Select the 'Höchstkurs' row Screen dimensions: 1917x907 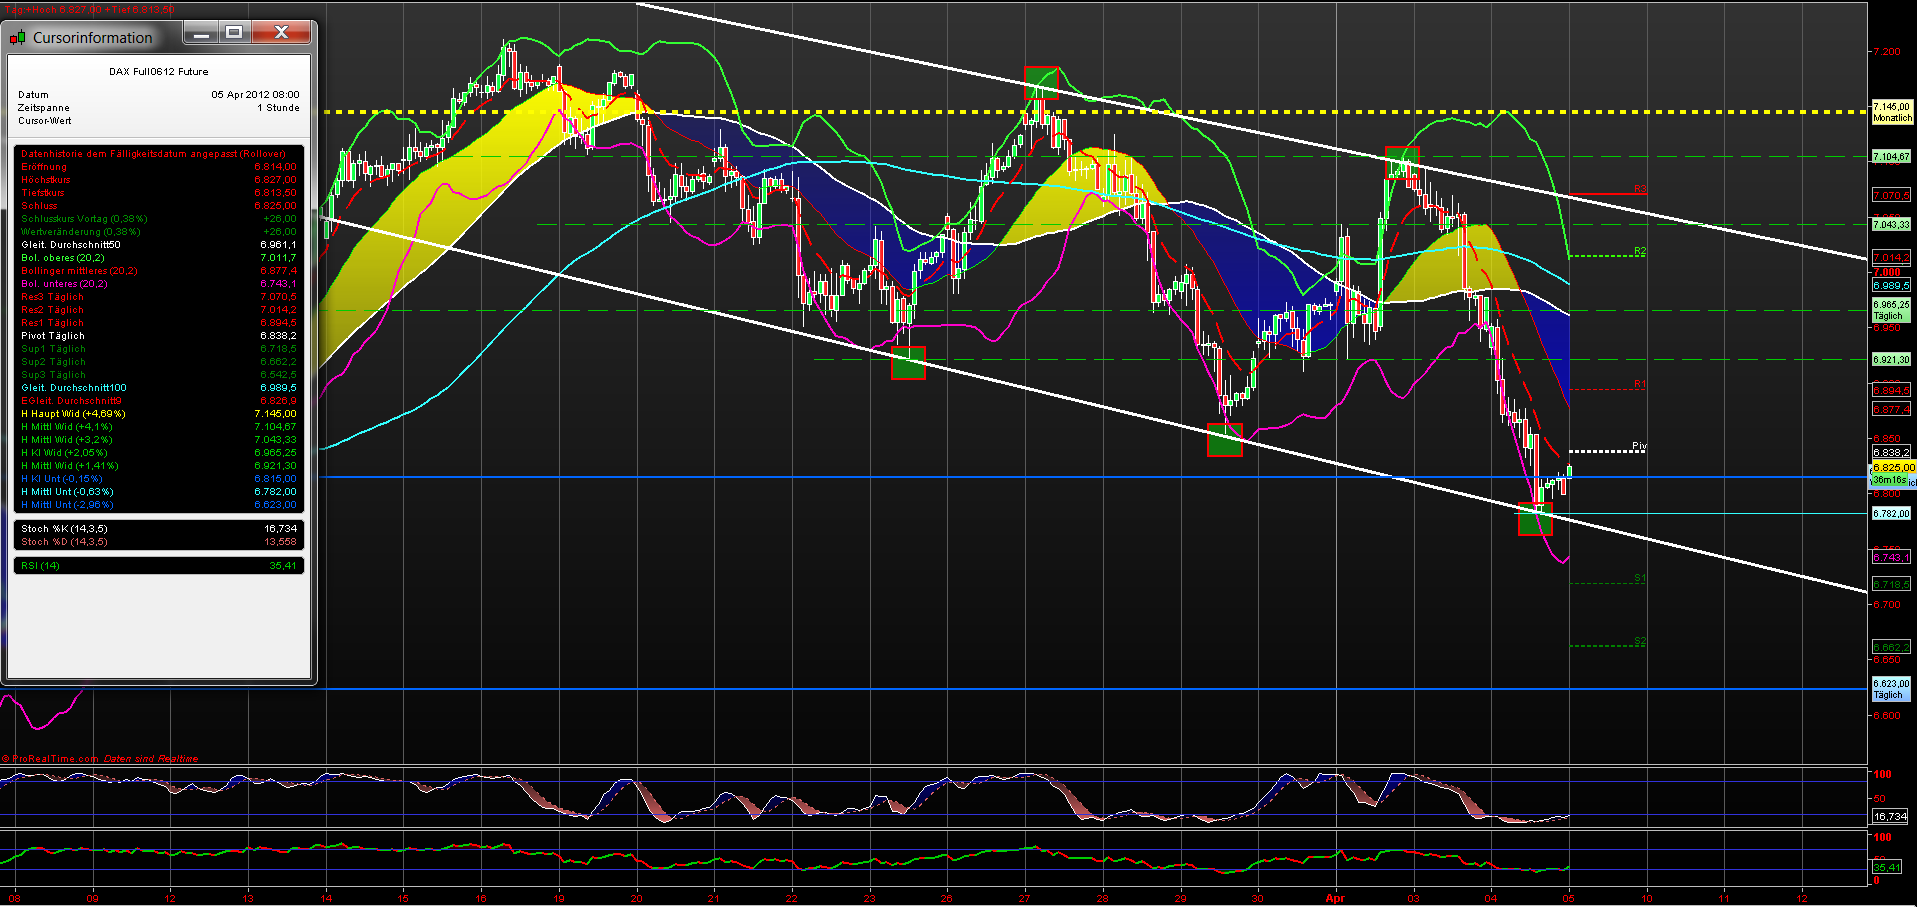coord(159,180)
